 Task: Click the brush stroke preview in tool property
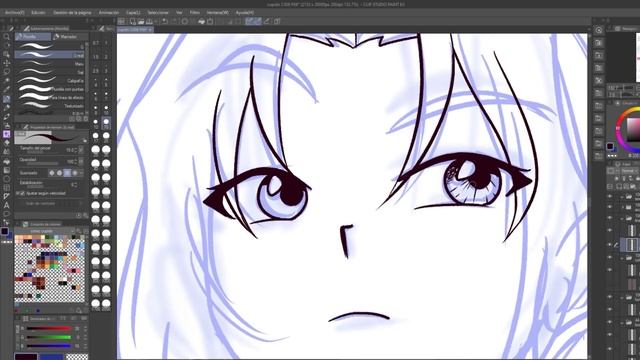pos(51,137)
